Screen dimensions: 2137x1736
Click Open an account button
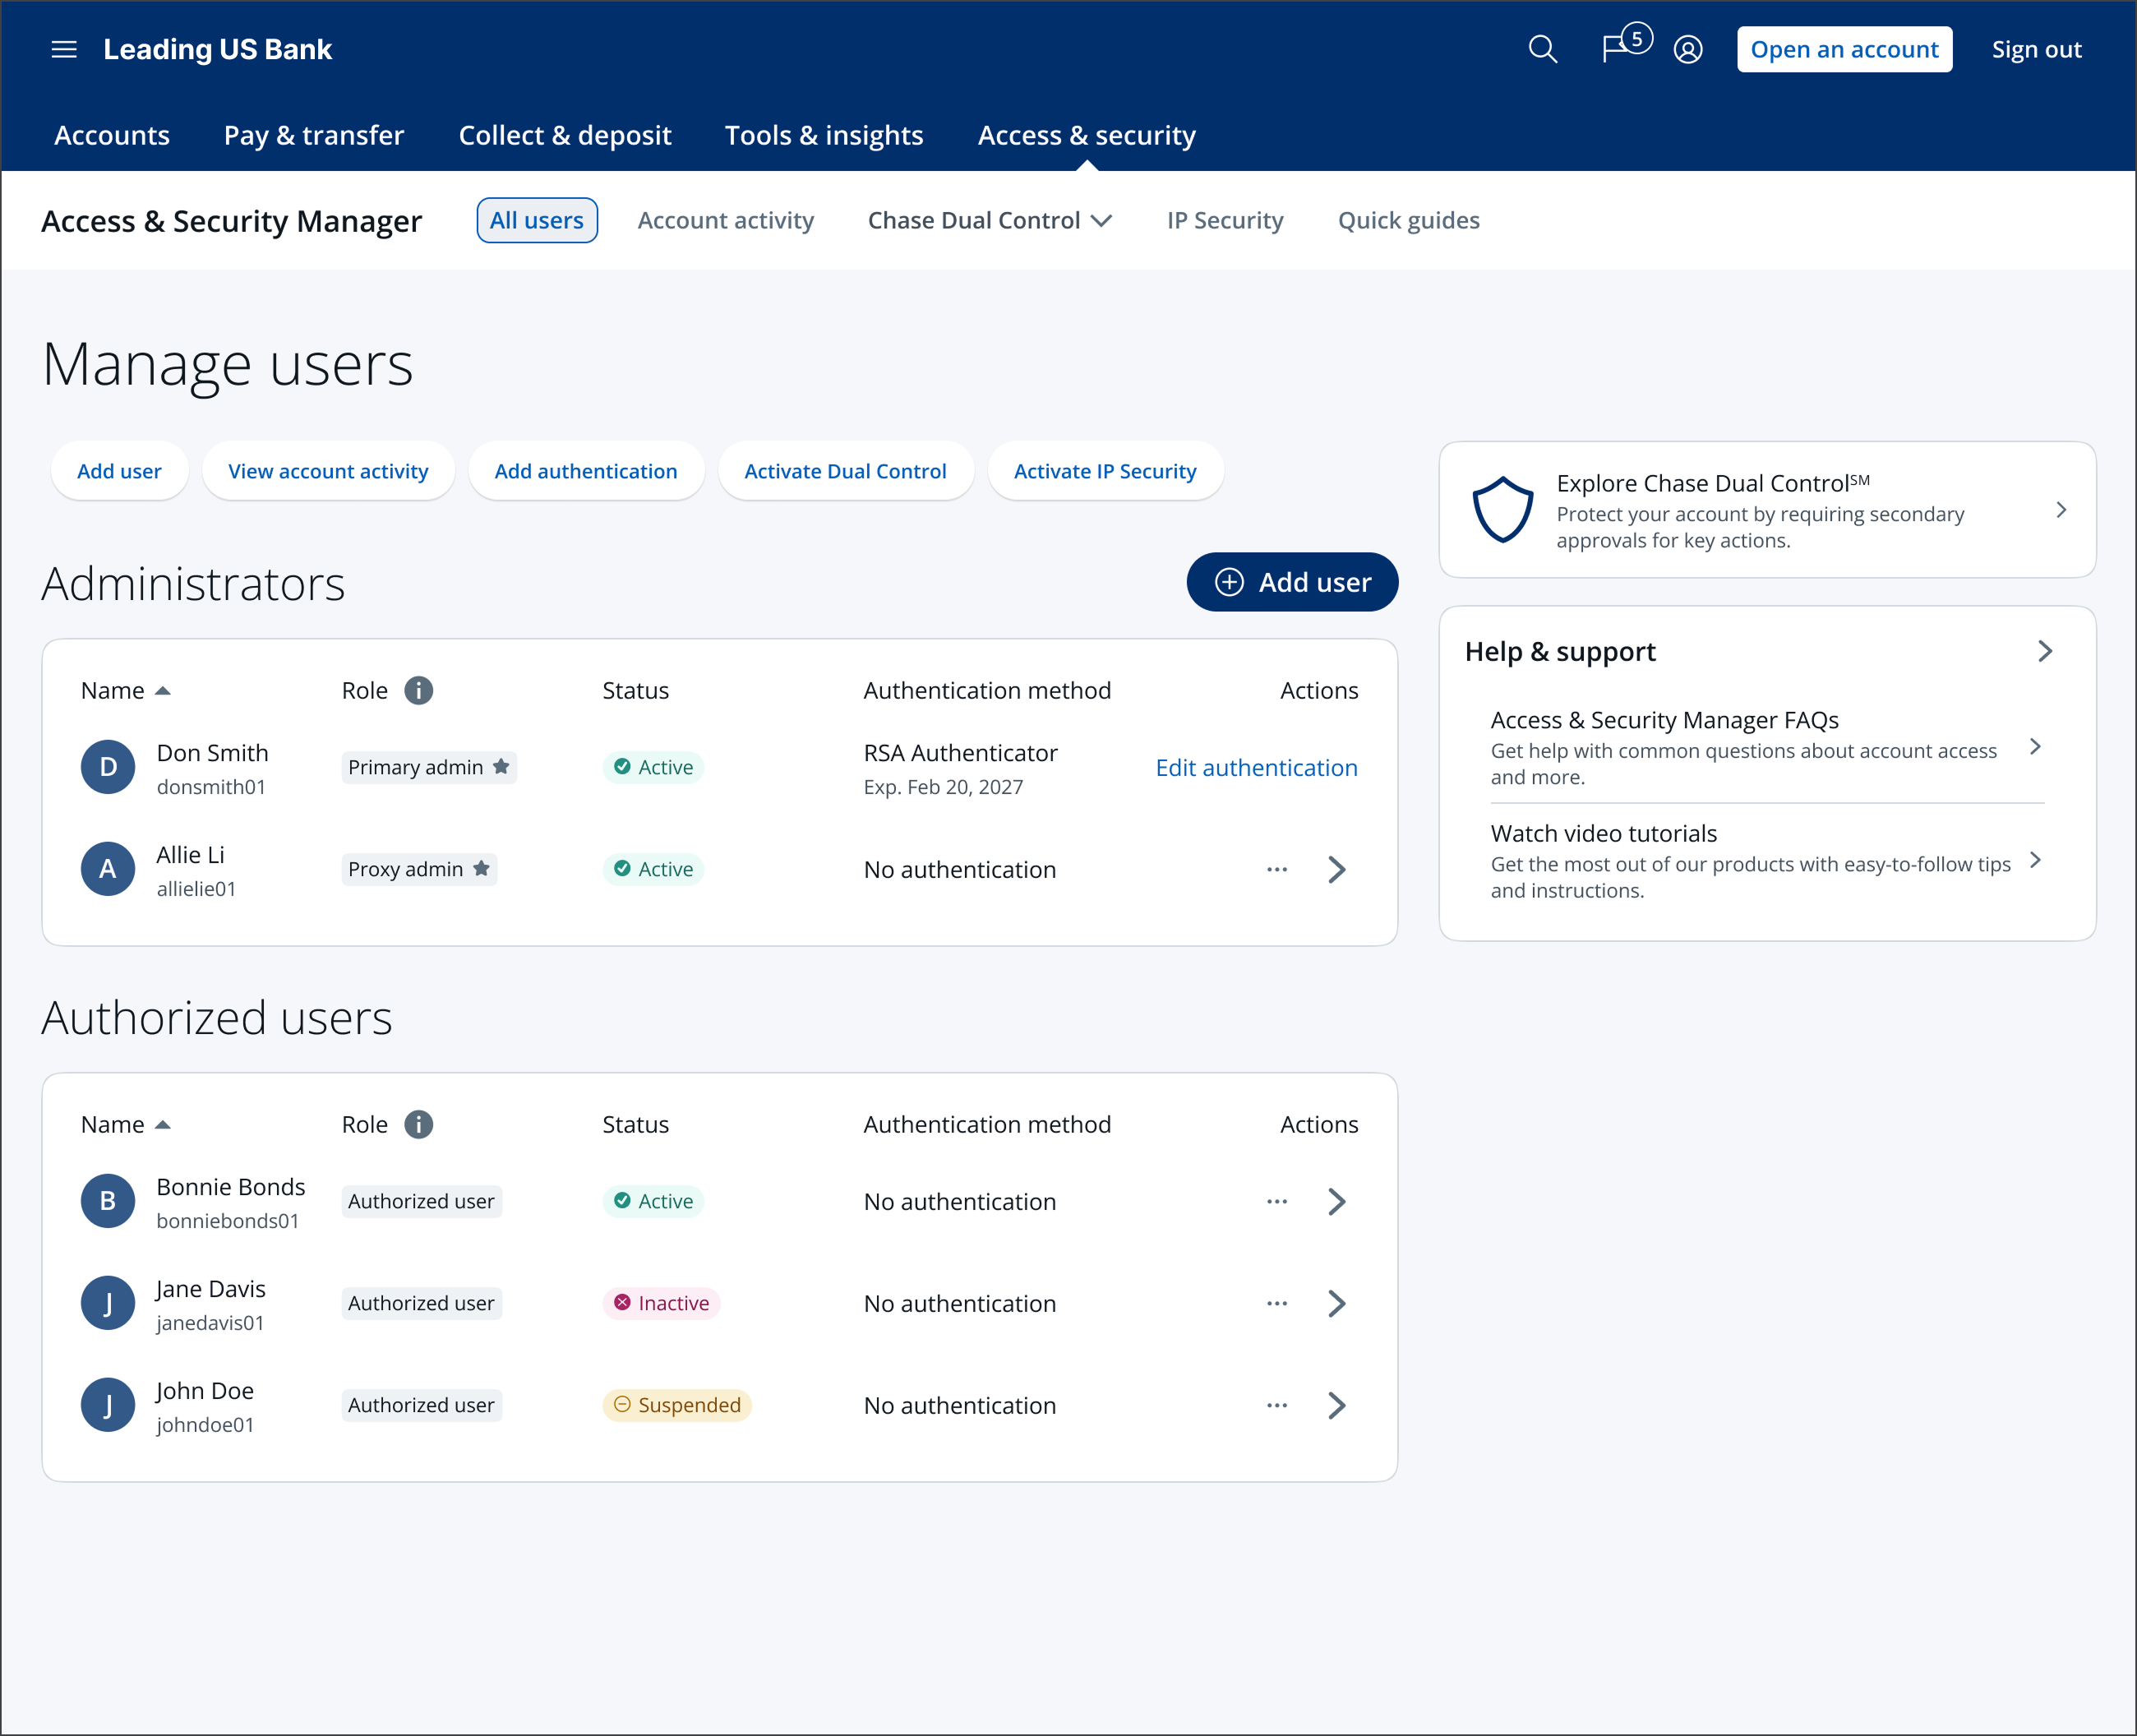[x=1844, y=49]
